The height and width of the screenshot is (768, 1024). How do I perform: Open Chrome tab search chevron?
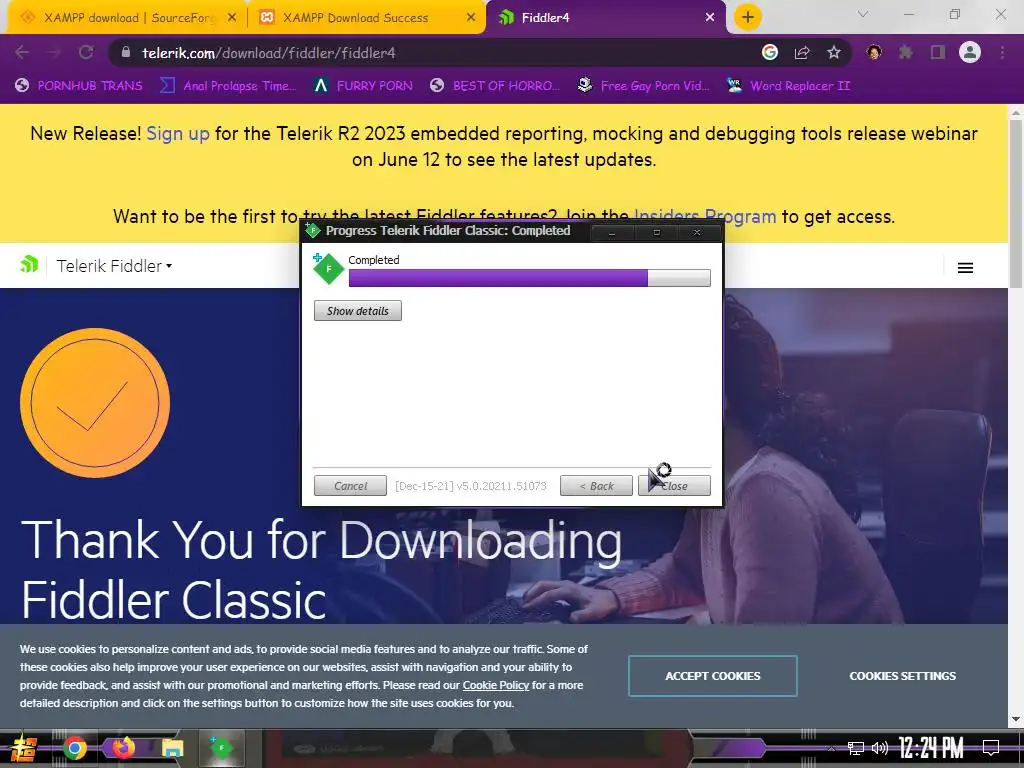click(863, 14)
